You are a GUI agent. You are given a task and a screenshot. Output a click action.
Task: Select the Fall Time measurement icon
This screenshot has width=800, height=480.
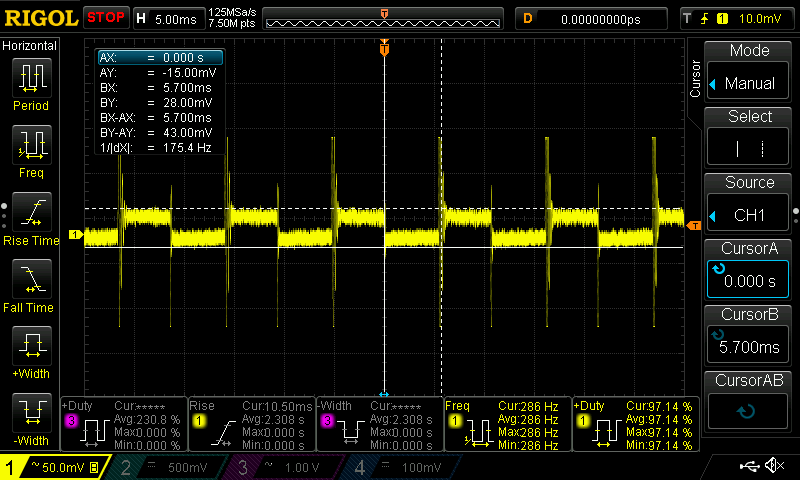[x=32, y=279]
